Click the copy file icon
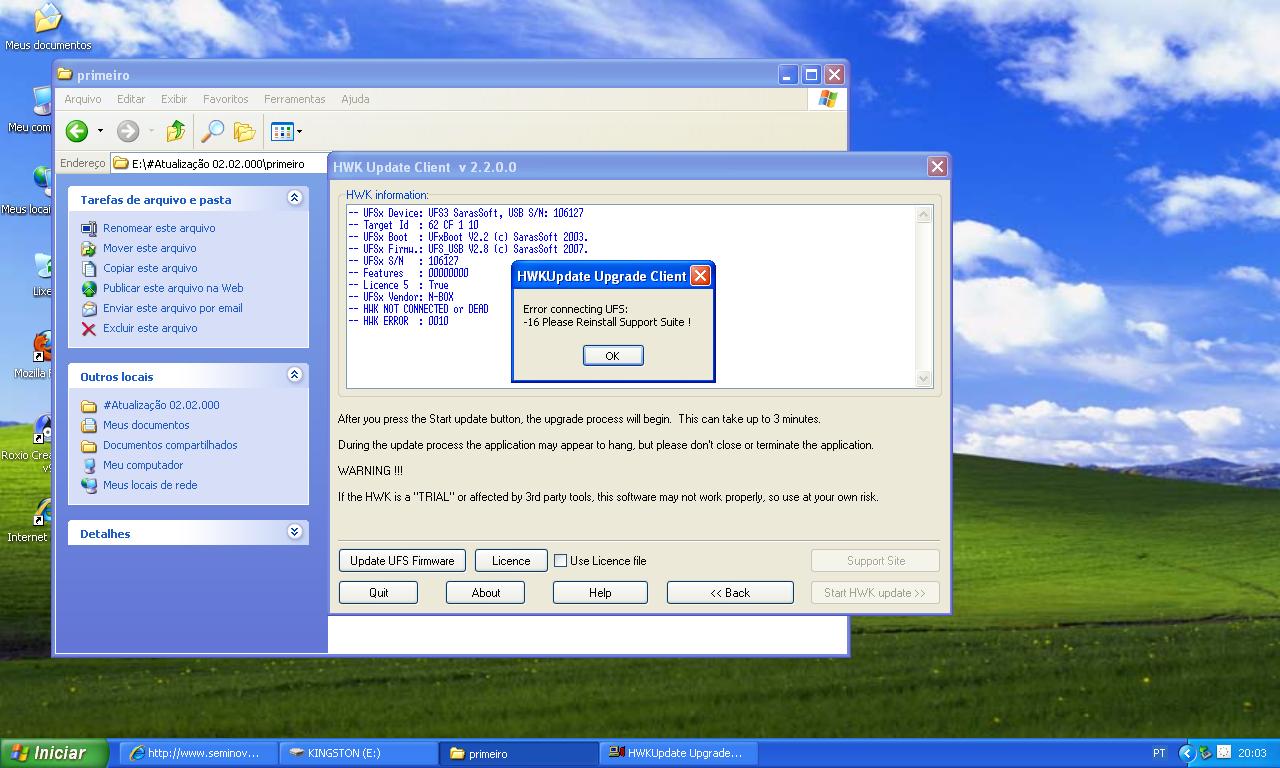 click(89, 268)
